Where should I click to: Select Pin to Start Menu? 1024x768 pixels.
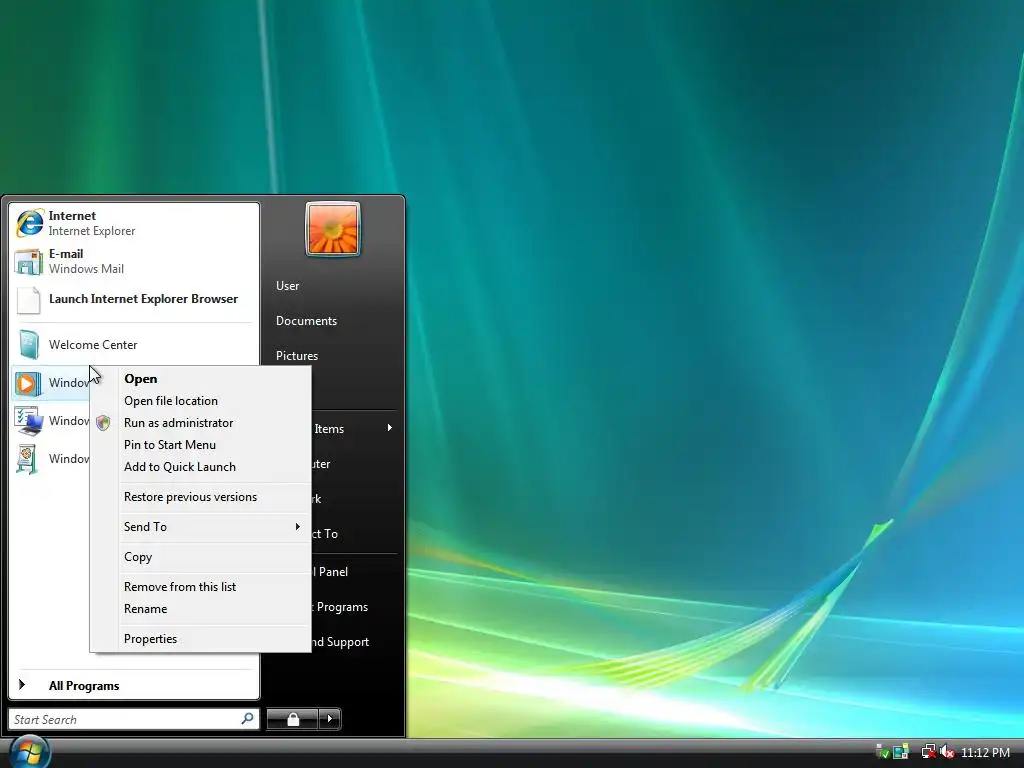tap(200, 445)
